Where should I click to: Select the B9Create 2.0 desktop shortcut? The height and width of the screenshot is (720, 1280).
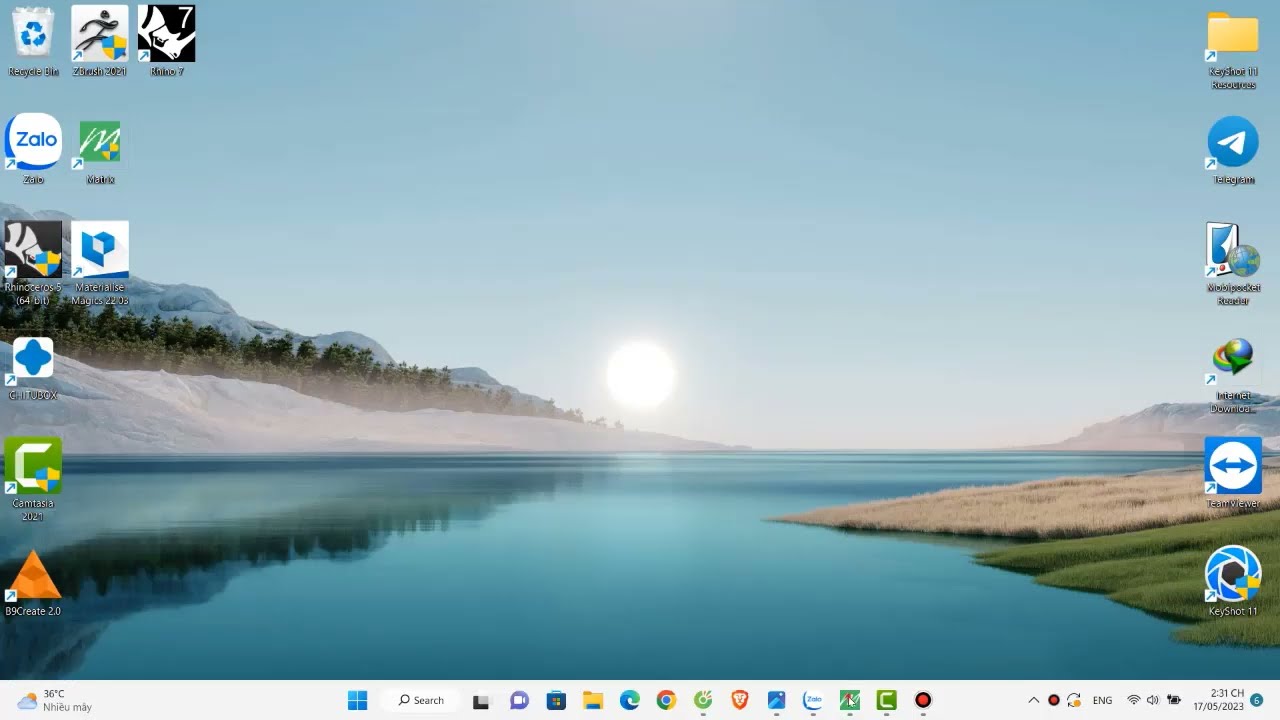[33, 583]
